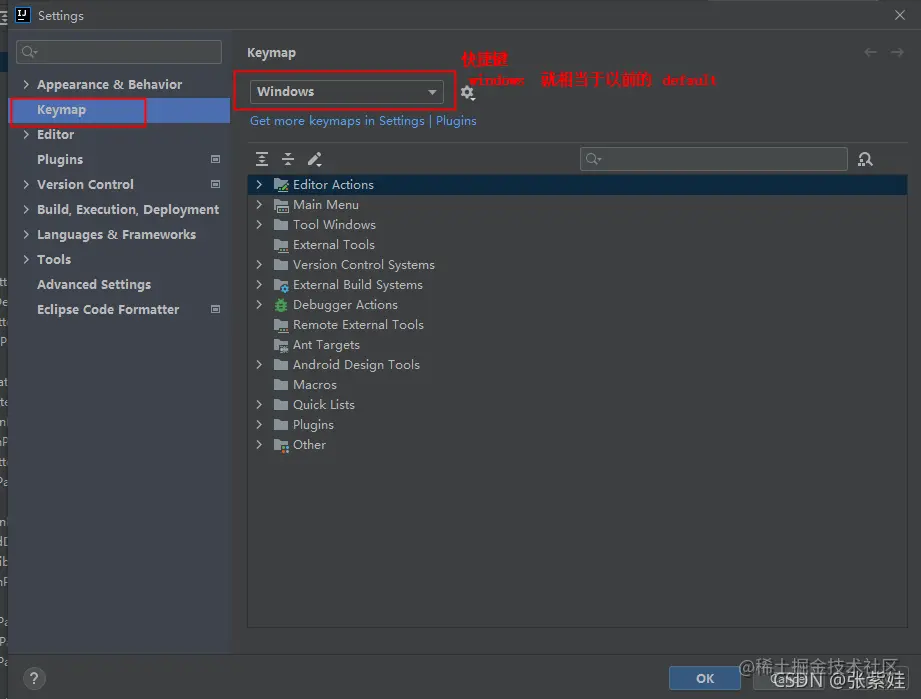The image size is (921, 699).
Task: Click the OK button
Action: tap(705, 678)
